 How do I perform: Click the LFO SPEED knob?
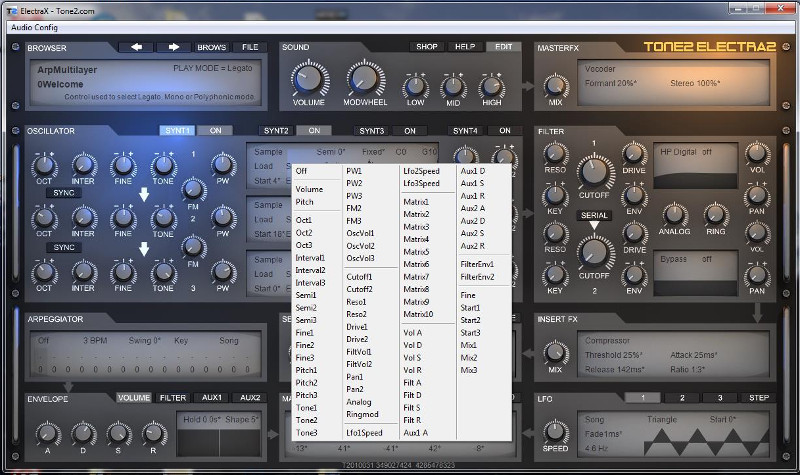click(x=555, y=432)
